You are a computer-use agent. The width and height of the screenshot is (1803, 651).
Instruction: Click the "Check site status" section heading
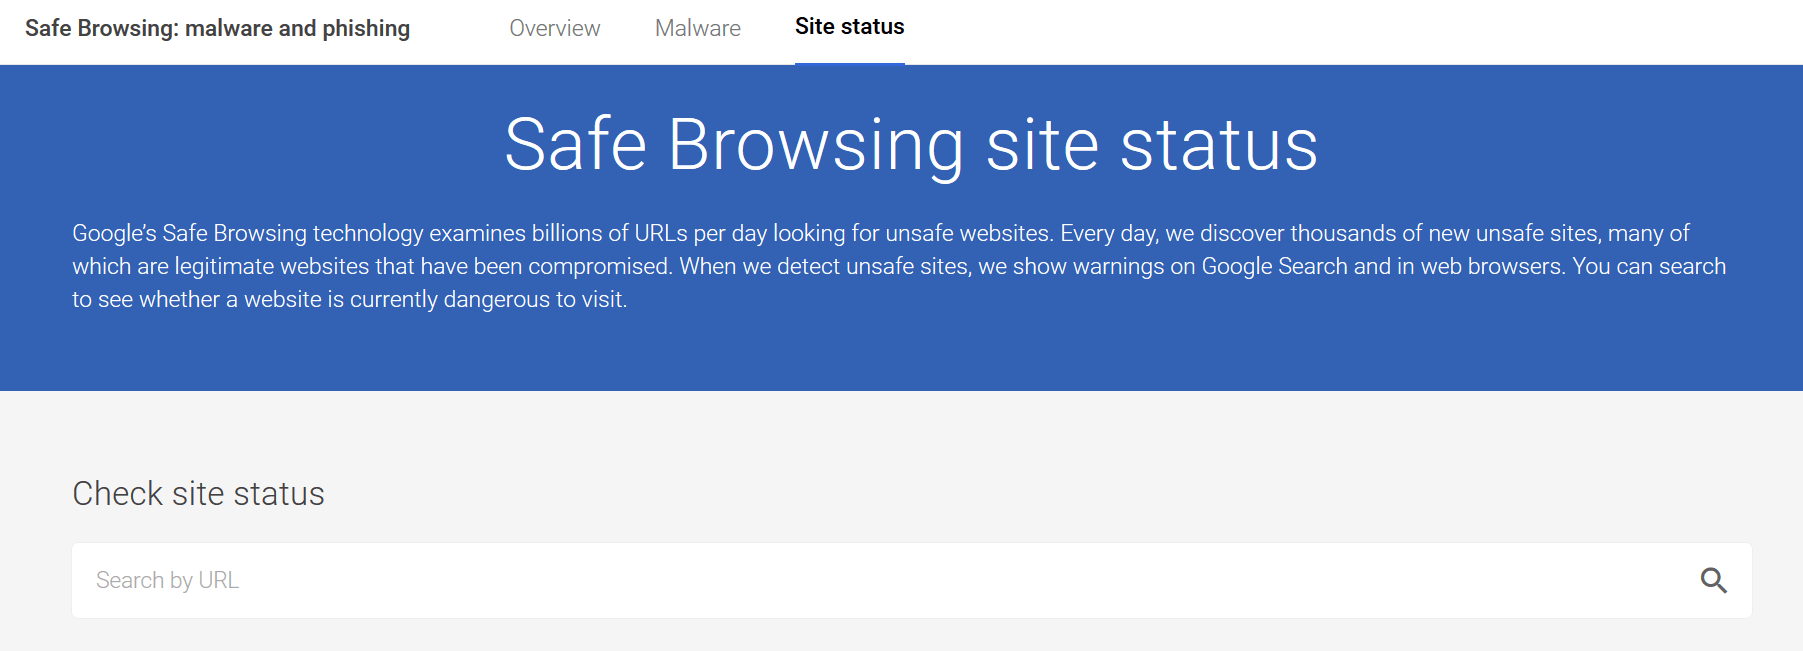198,494
